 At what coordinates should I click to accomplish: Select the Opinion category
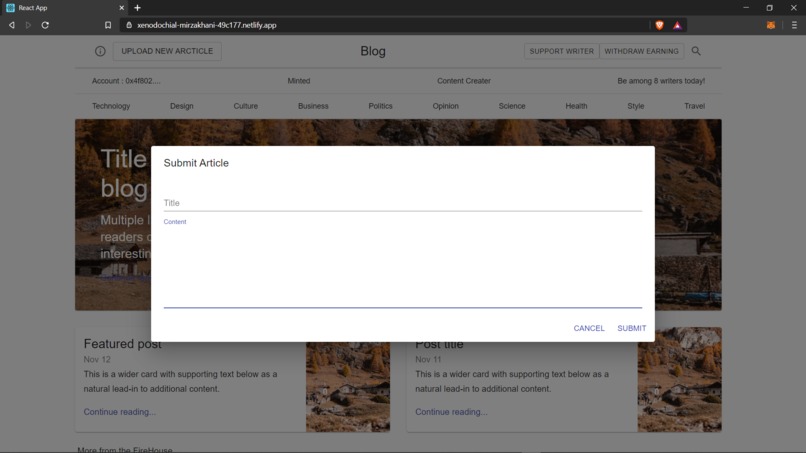445,106
